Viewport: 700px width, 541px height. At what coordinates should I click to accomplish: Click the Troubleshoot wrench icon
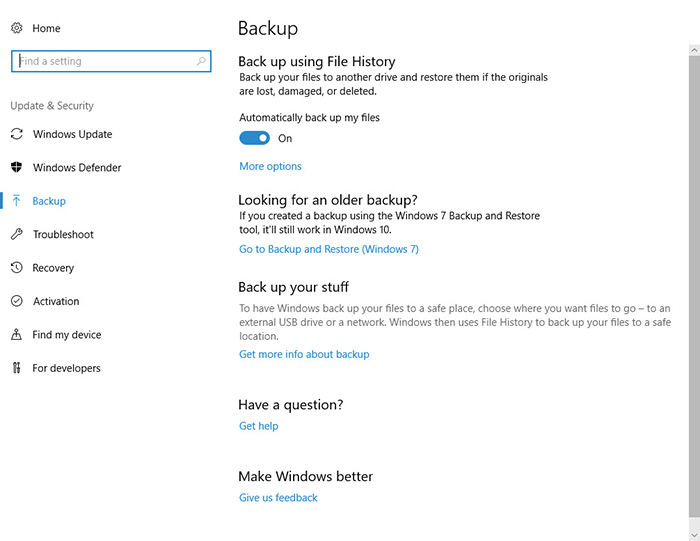[x=17, y=234]
